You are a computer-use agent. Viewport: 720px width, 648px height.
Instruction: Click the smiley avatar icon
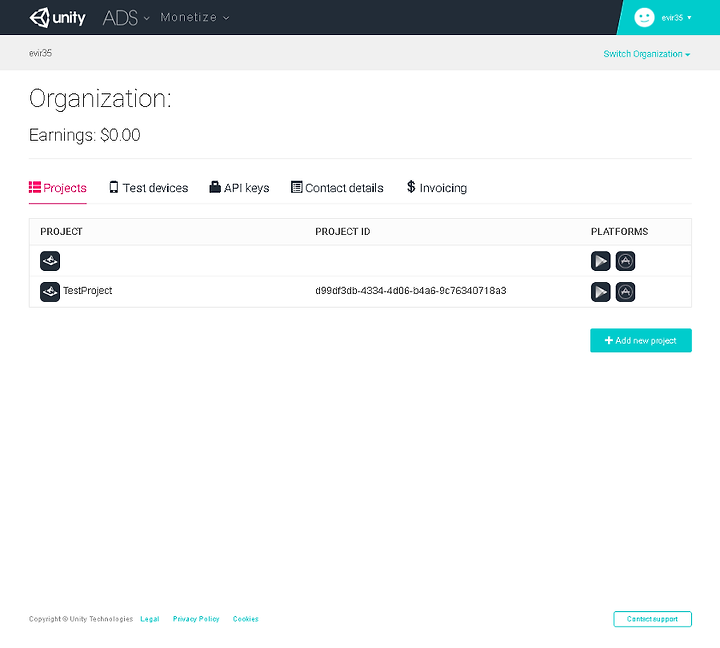(644, 17)
